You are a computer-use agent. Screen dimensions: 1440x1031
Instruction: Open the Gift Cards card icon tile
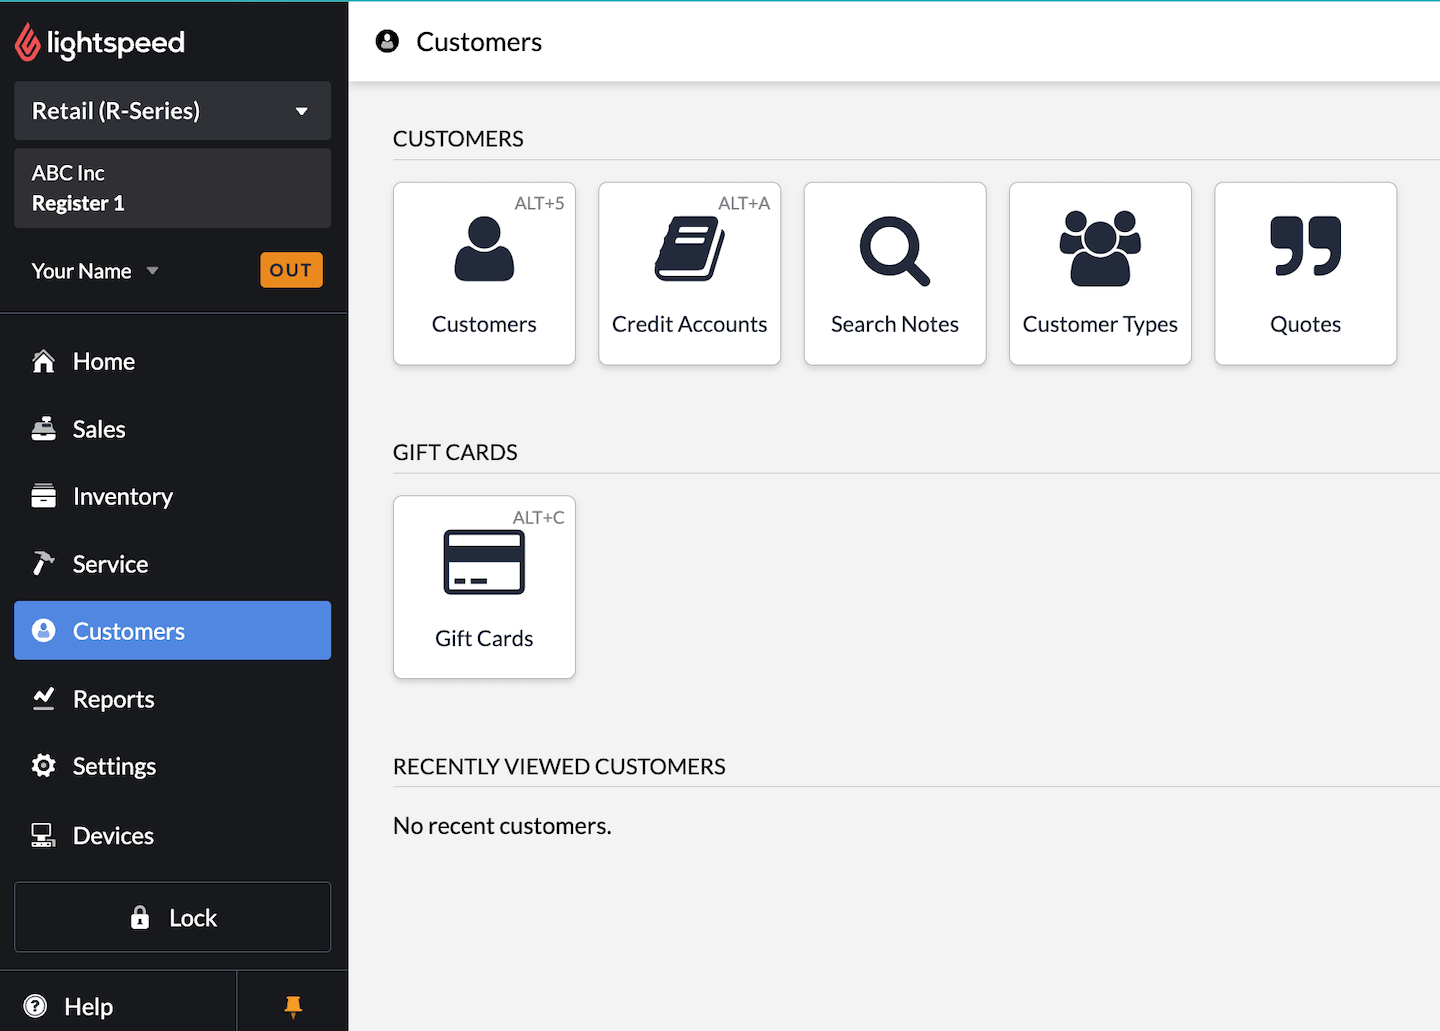click(x=484, y=587)
